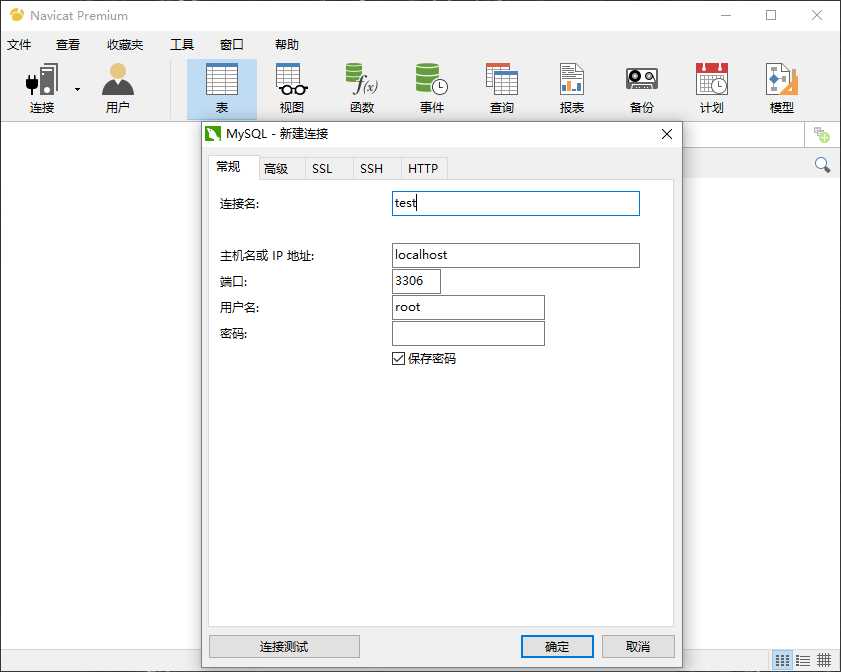This screenshot has height=672, width=841.
Task: Open the 查看 menu
Action: click(68, 45)
